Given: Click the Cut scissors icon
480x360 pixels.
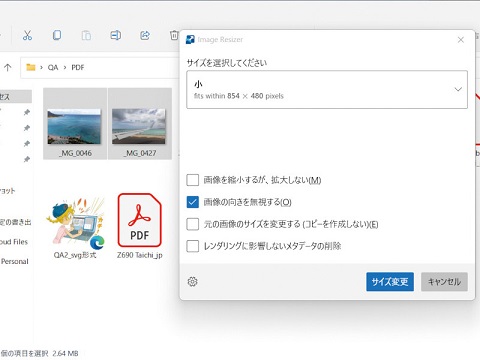Looking at the screenshot, I should [27, 35].
